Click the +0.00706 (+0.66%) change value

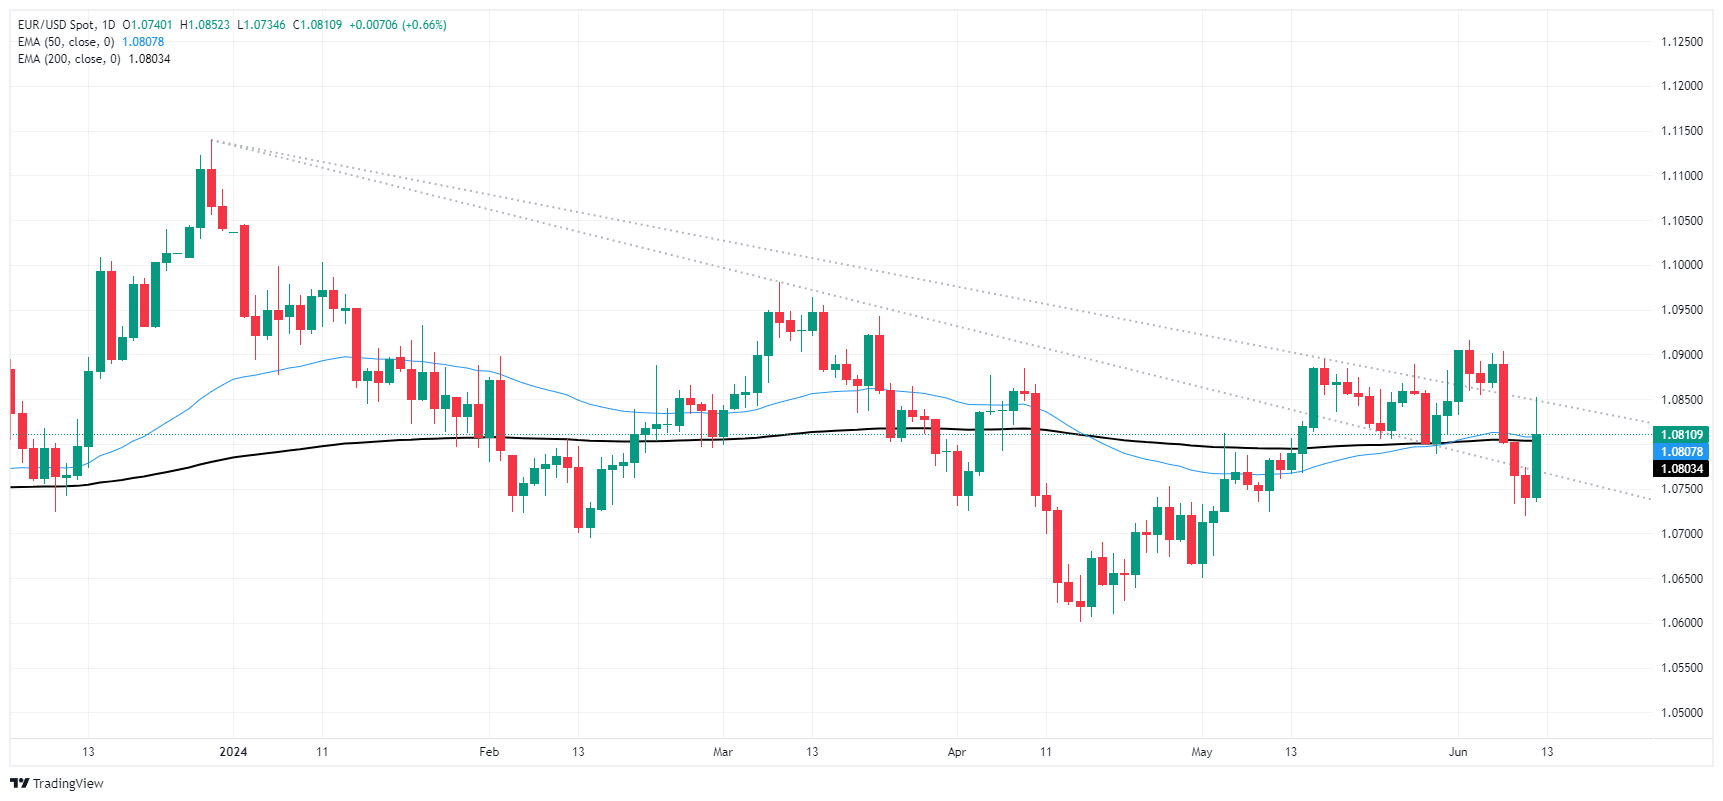(398, 25)
